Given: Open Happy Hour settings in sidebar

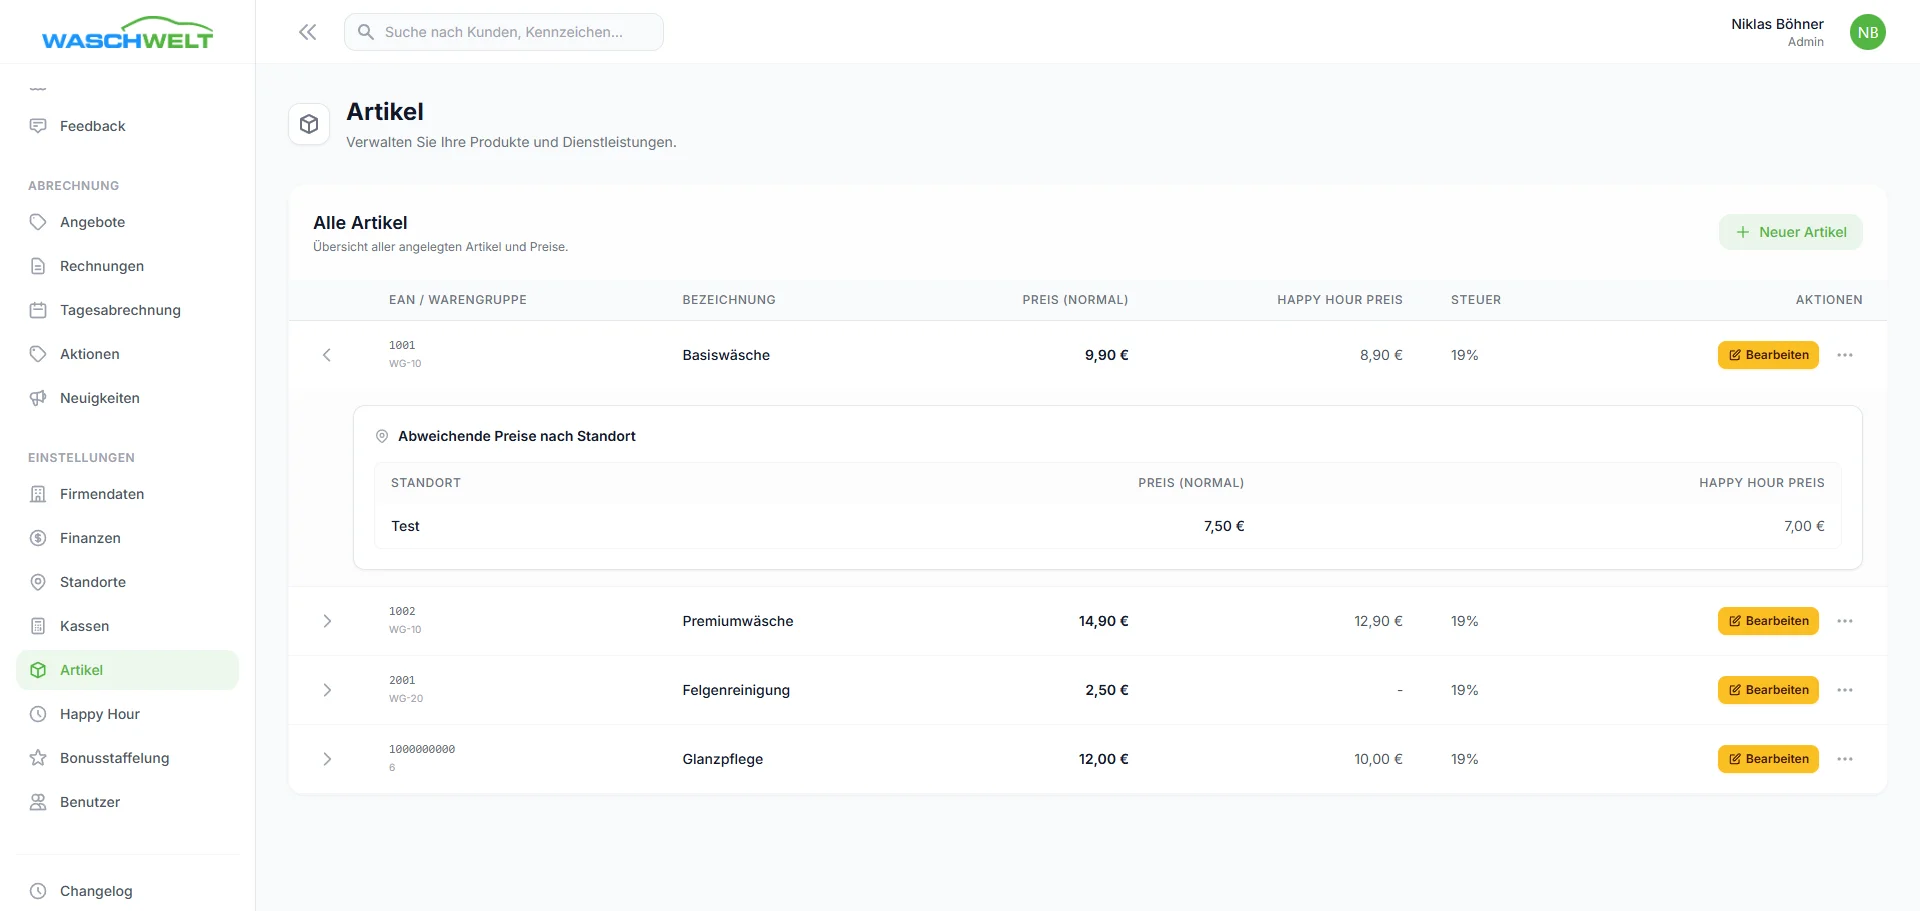Looking at the screenshot, I should [99, 714].
